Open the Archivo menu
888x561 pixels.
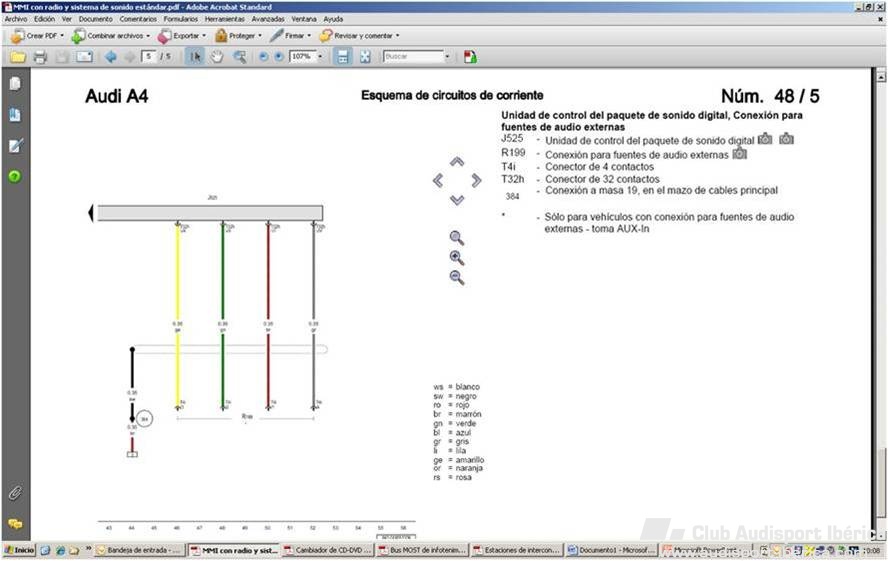pyautogui.click(x=16, y=19)
